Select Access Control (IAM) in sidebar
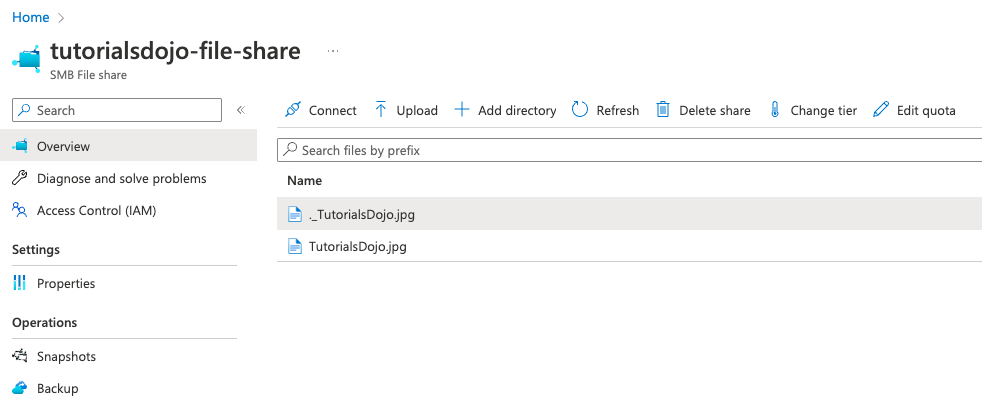Image resolution: width=982 pixels, height=415 pixels. tap(96, 210)
